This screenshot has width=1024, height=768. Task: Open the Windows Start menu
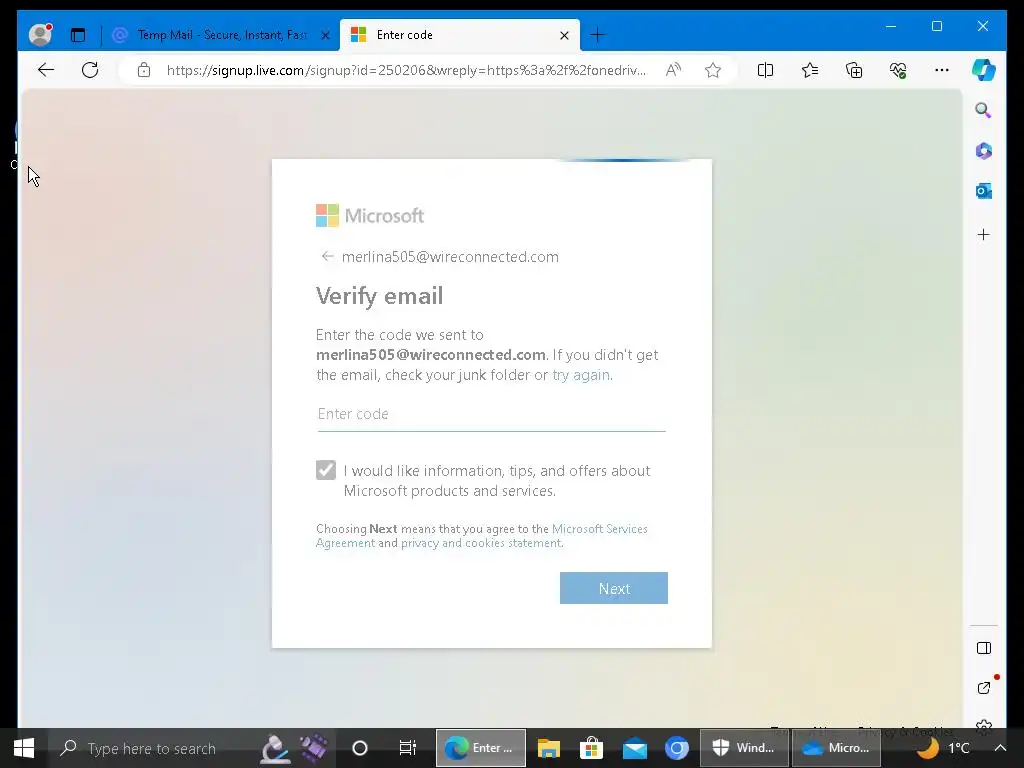(x=24, y=748)
